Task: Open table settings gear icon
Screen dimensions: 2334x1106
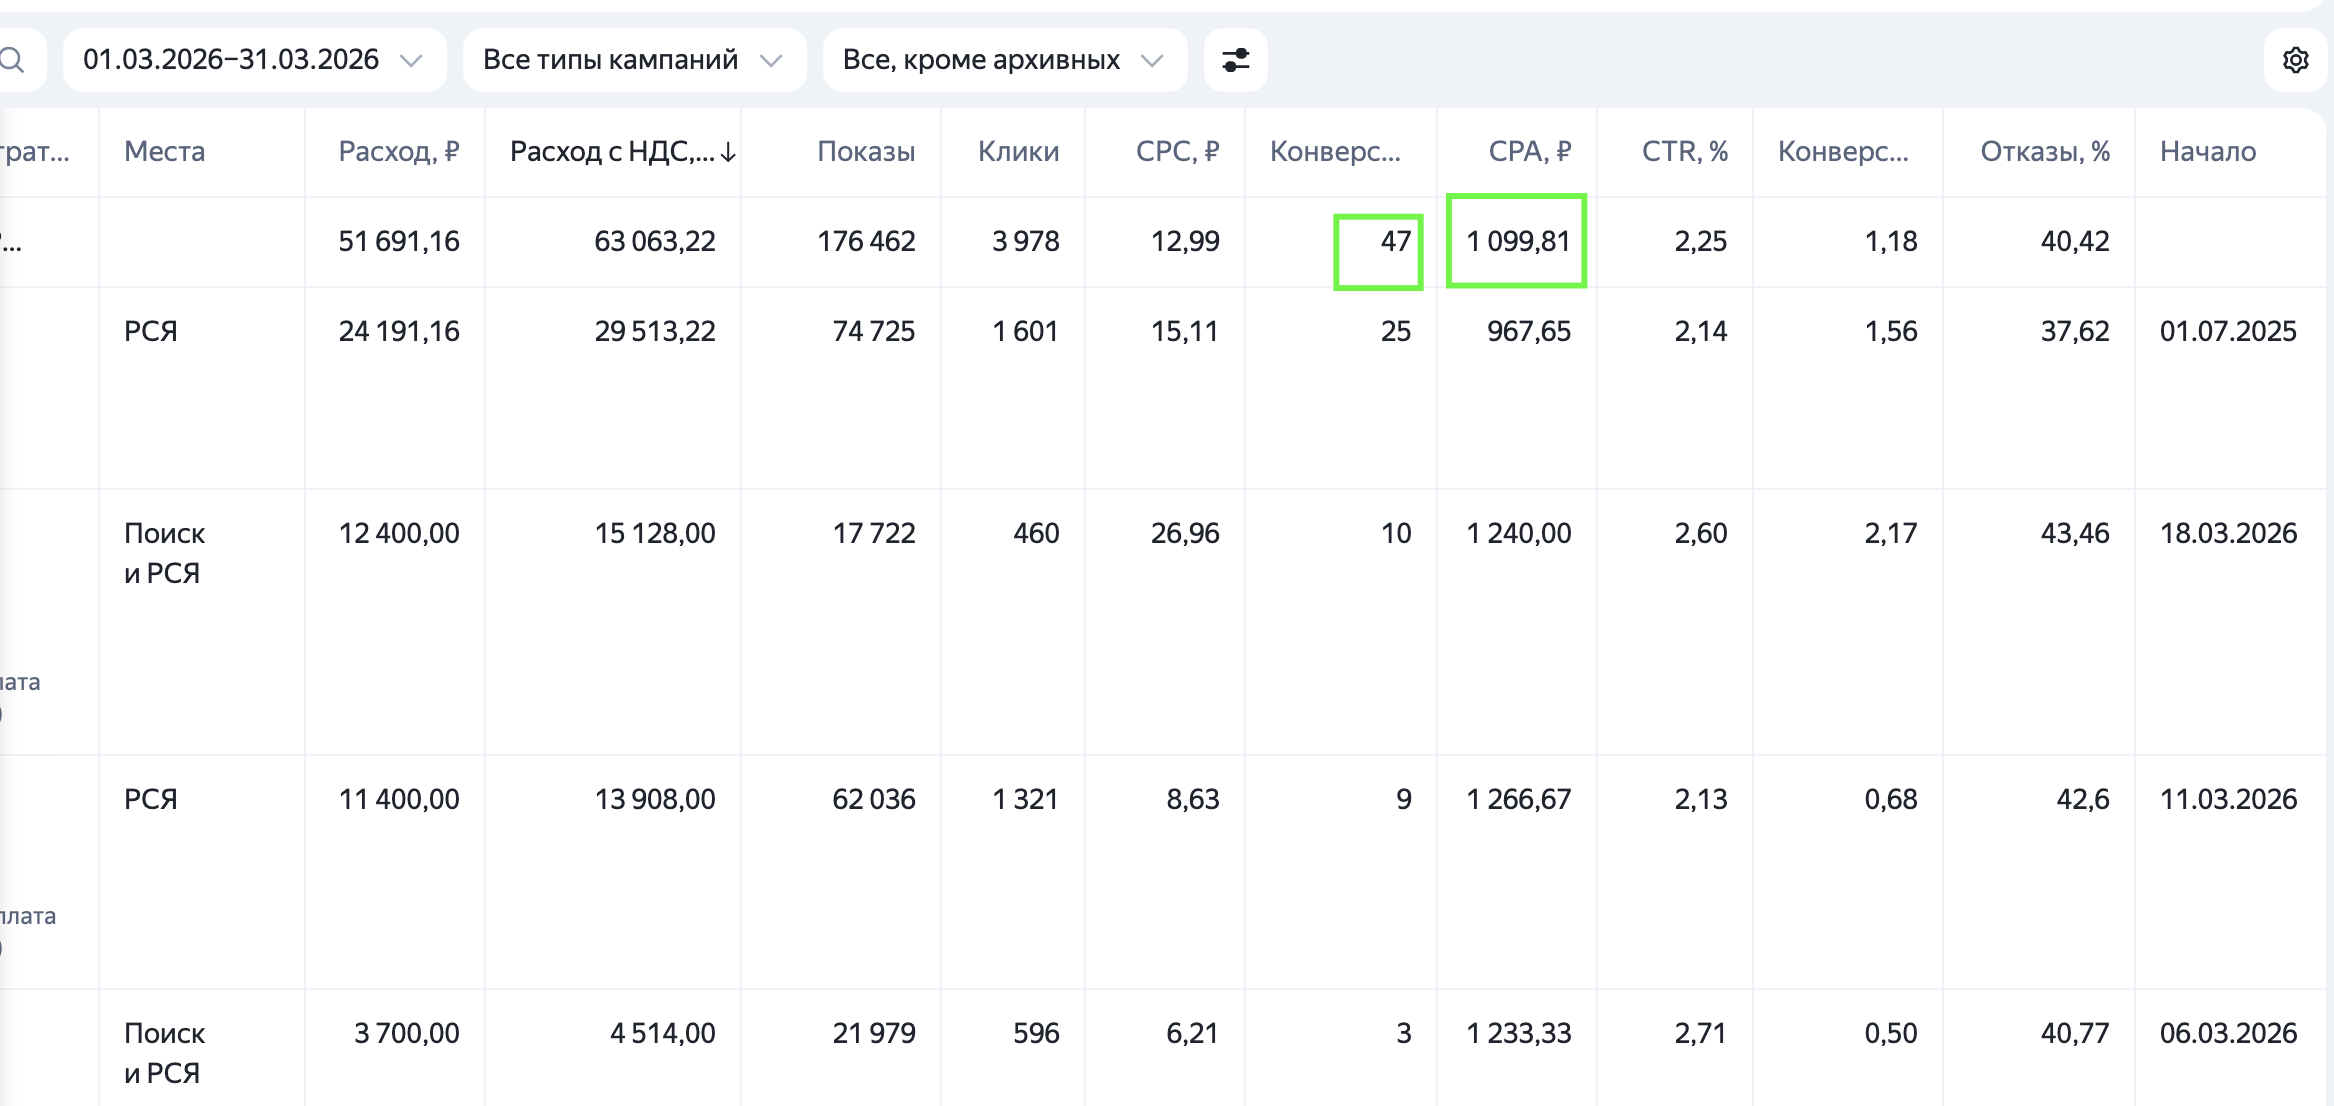Action: 2295,60
